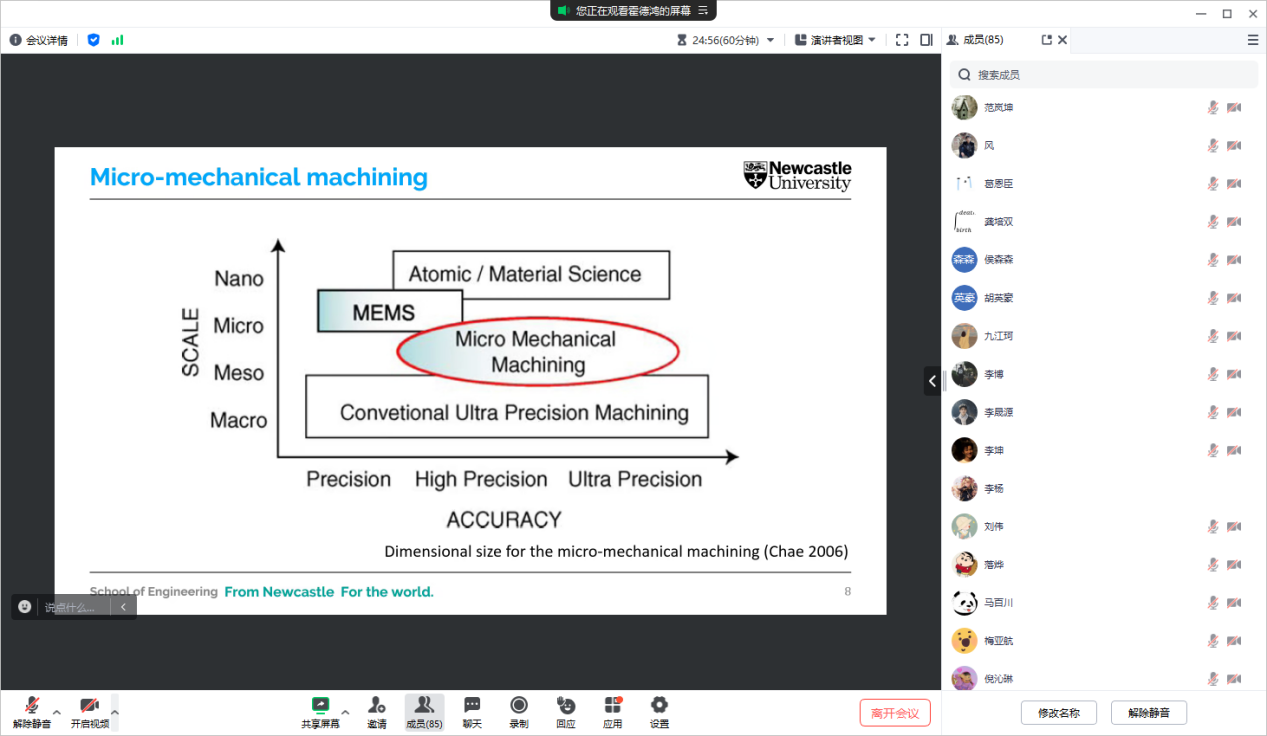The image size is (1267, 736).
Task: Click the red 离开会议 leave meeting button
Action: point(895,713)
